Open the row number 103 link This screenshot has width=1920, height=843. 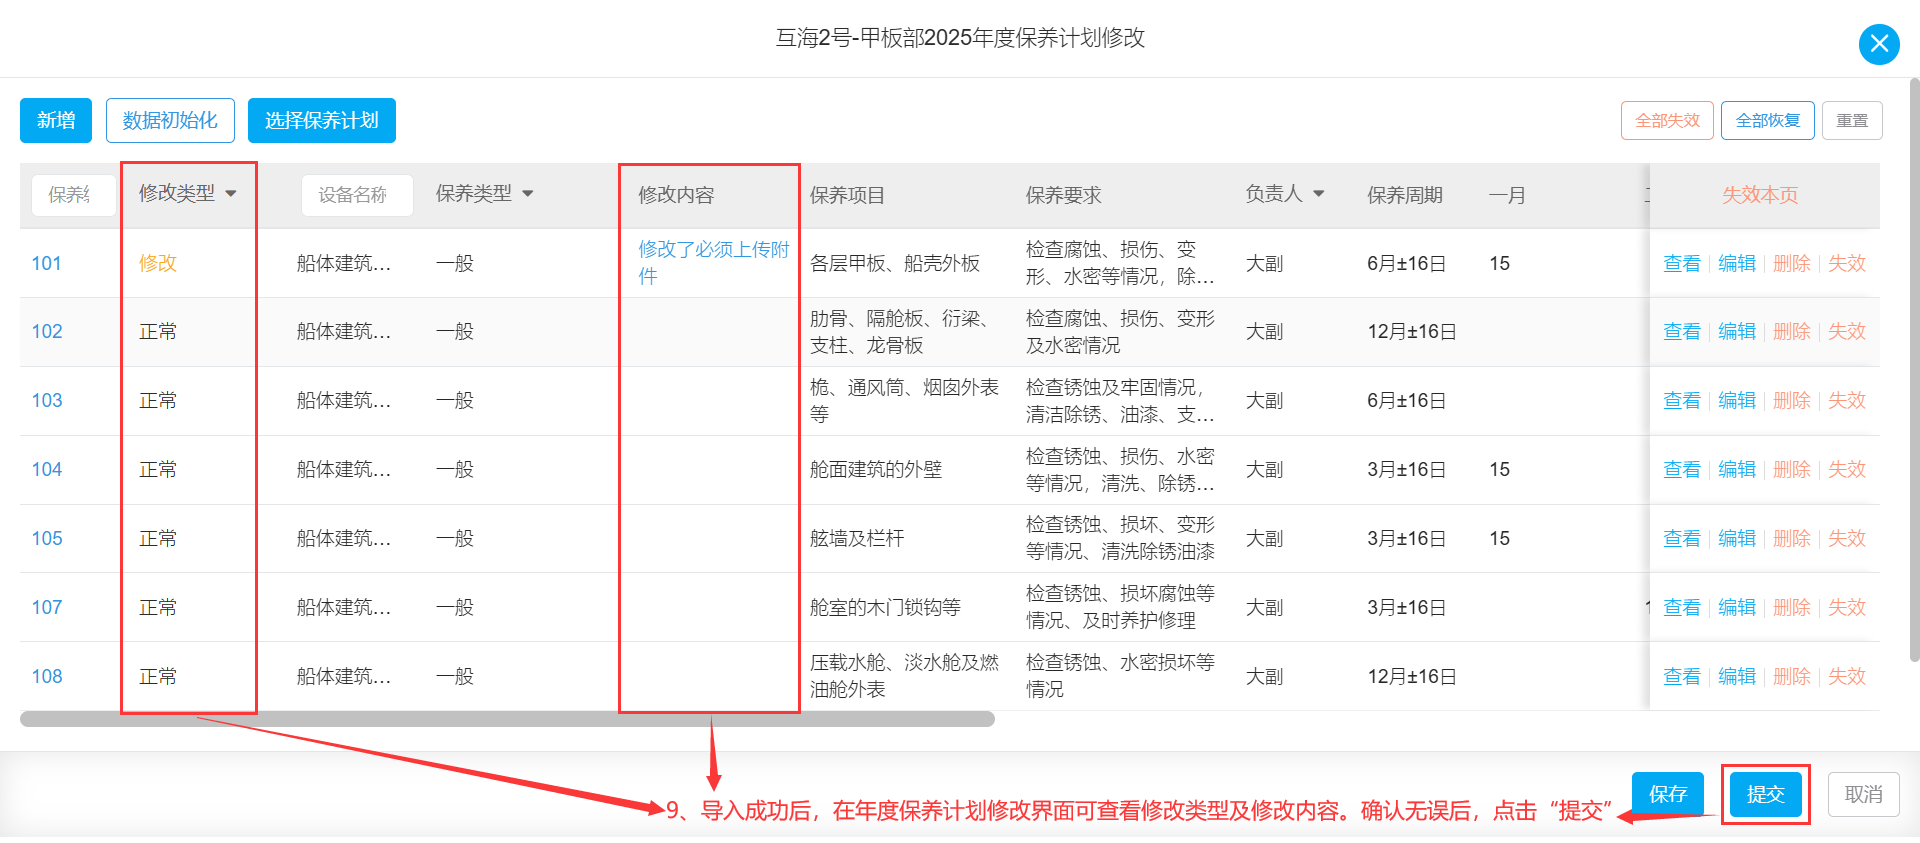[x=47, y=400]
